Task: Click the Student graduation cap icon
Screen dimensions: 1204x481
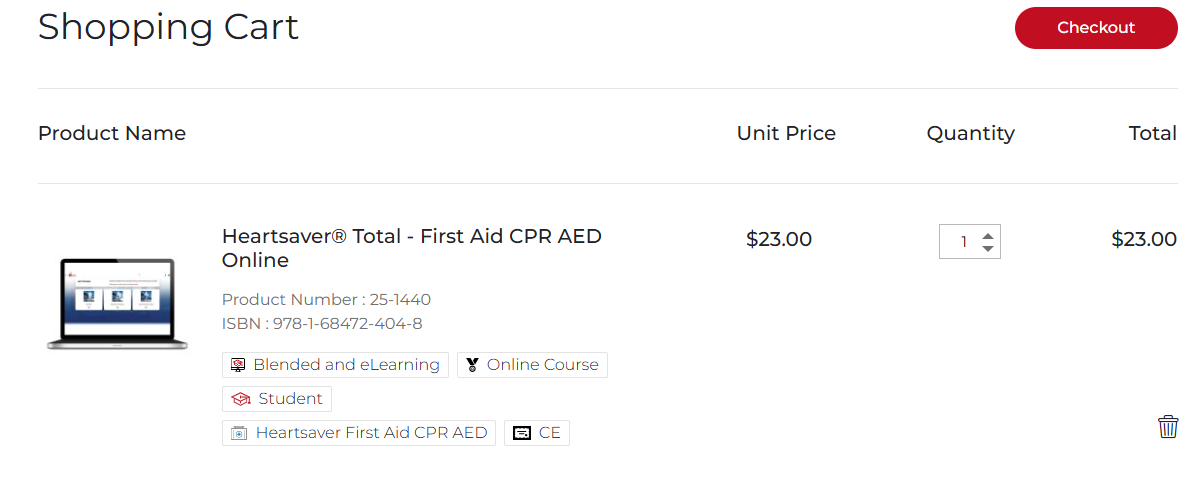Action: (240, 399)
